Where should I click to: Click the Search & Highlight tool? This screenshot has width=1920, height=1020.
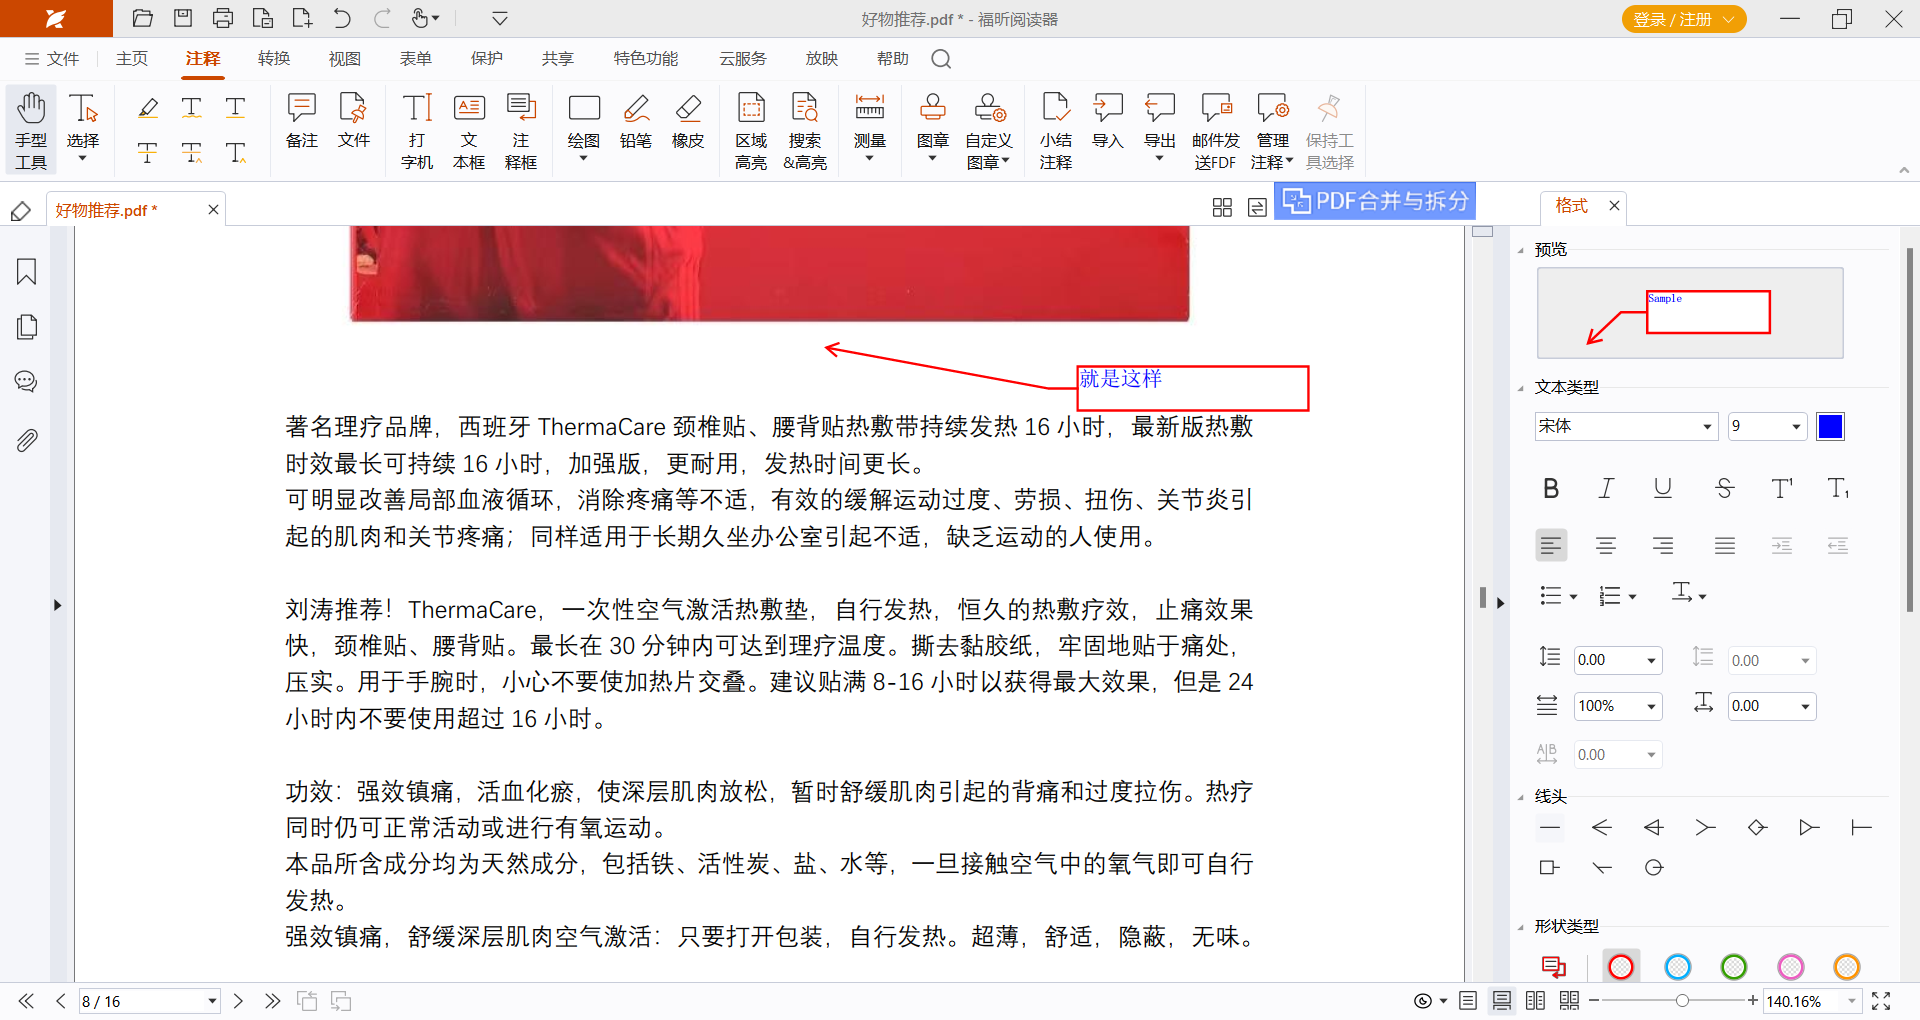pos(805,131)
